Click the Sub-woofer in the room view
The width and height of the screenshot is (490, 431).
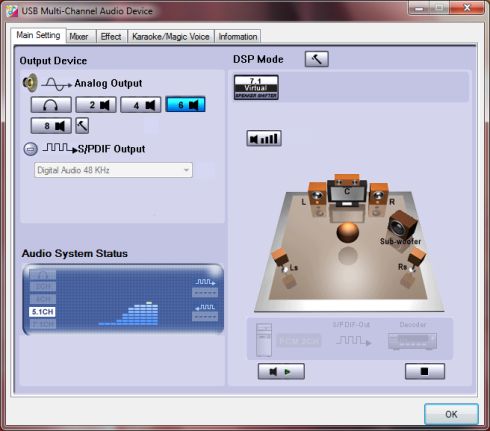402,226
